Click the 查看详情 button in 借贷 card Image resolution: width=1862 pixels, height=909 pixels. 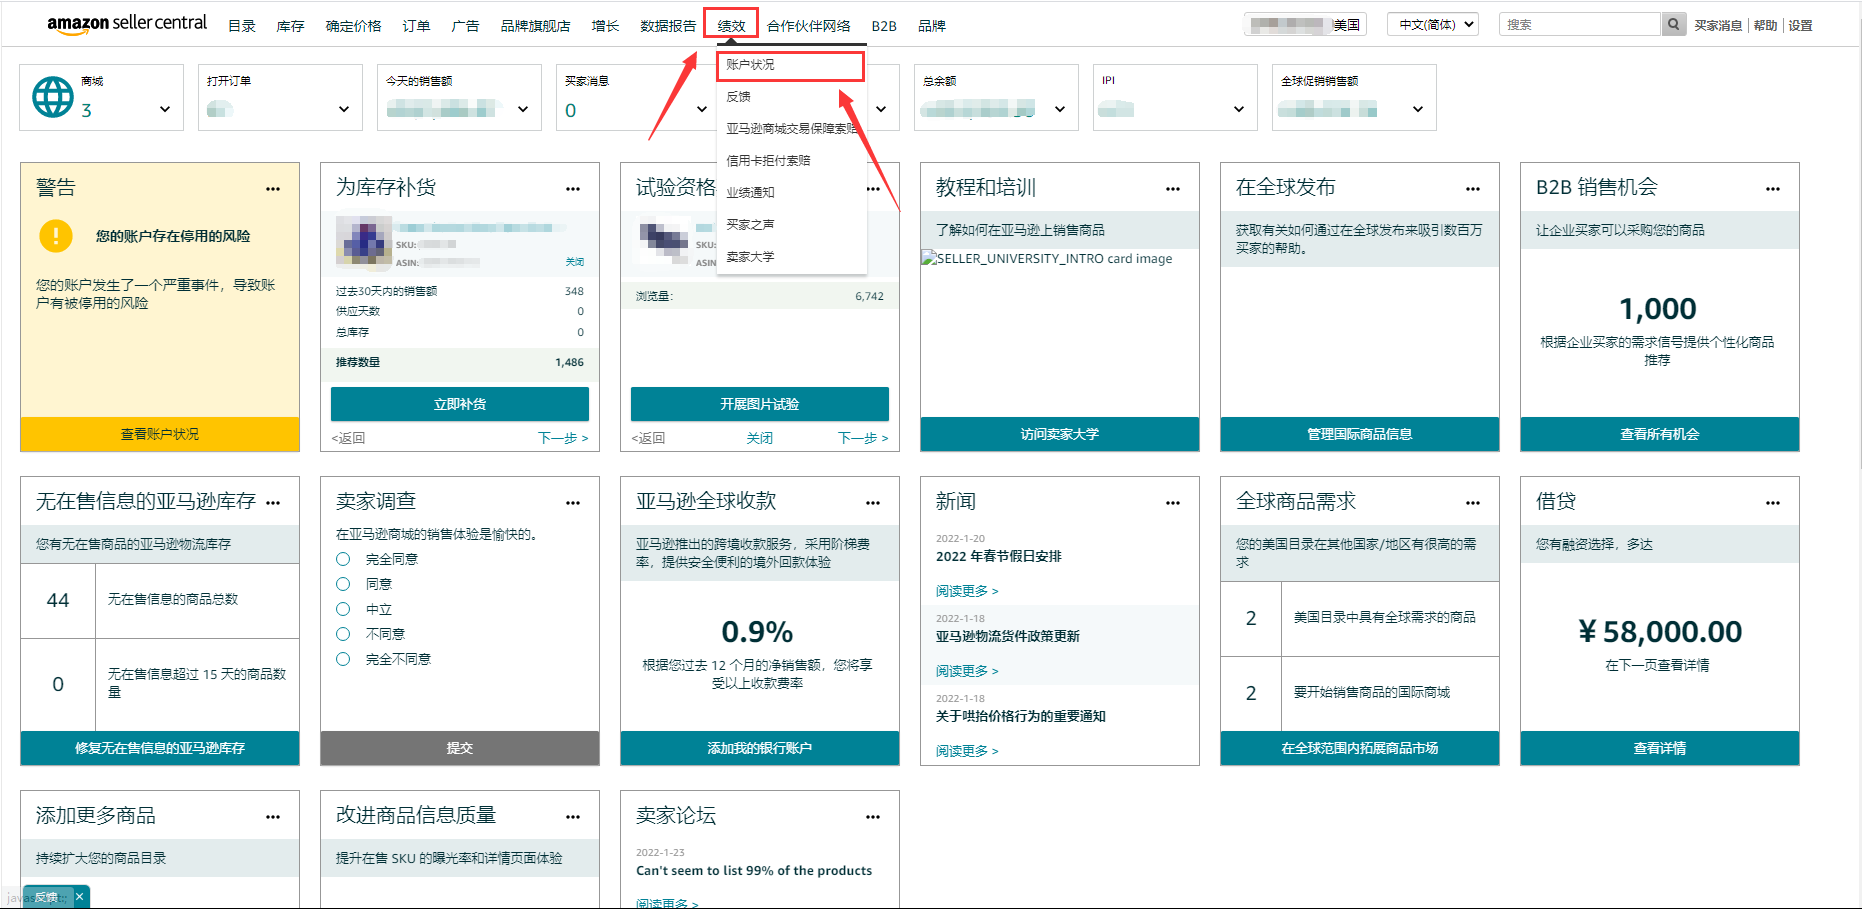(1660, 748)
